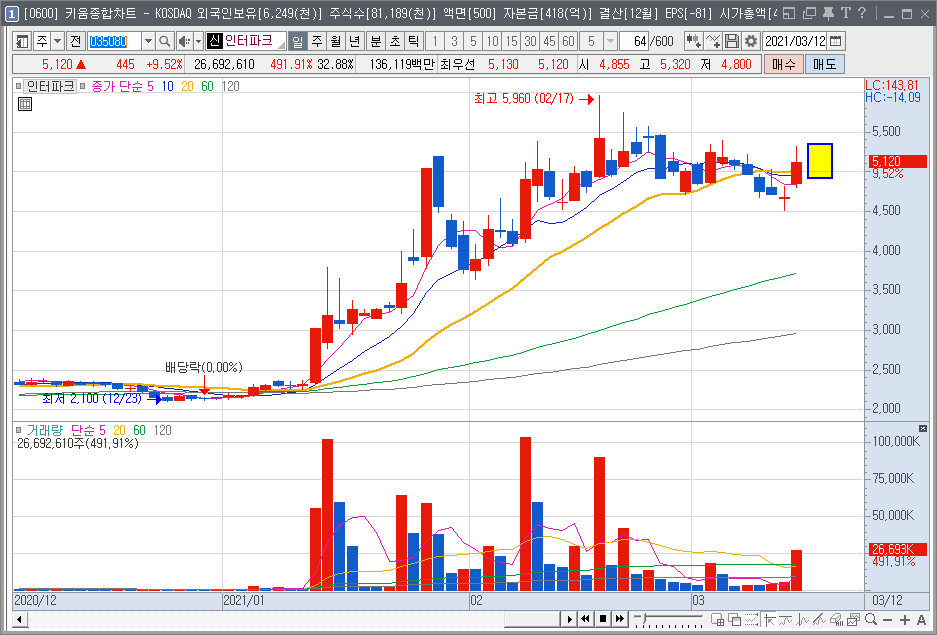Select tick 틱 chart period

click(414, 41)
